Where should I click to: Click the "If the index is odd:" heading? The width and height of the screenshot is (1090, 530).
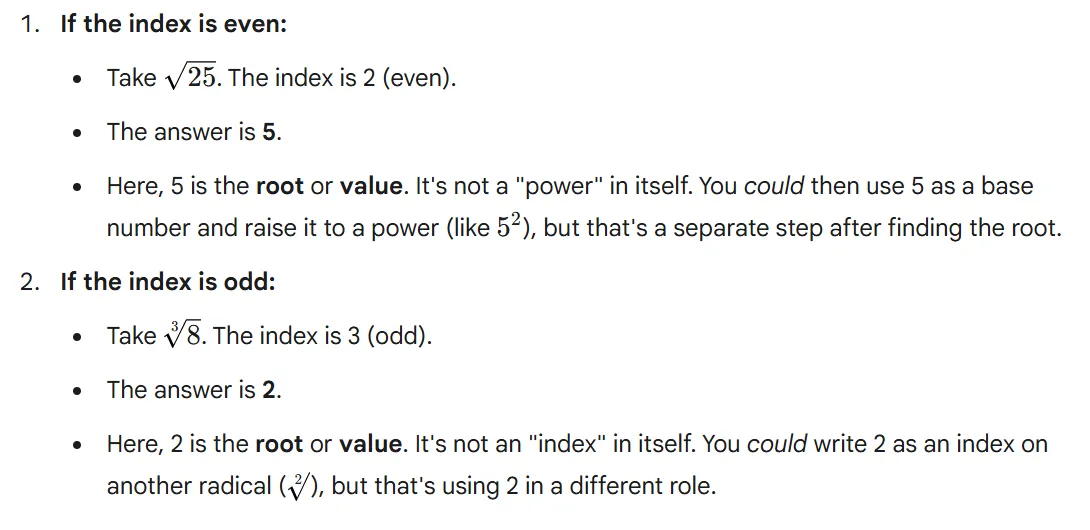pos(167,282)
